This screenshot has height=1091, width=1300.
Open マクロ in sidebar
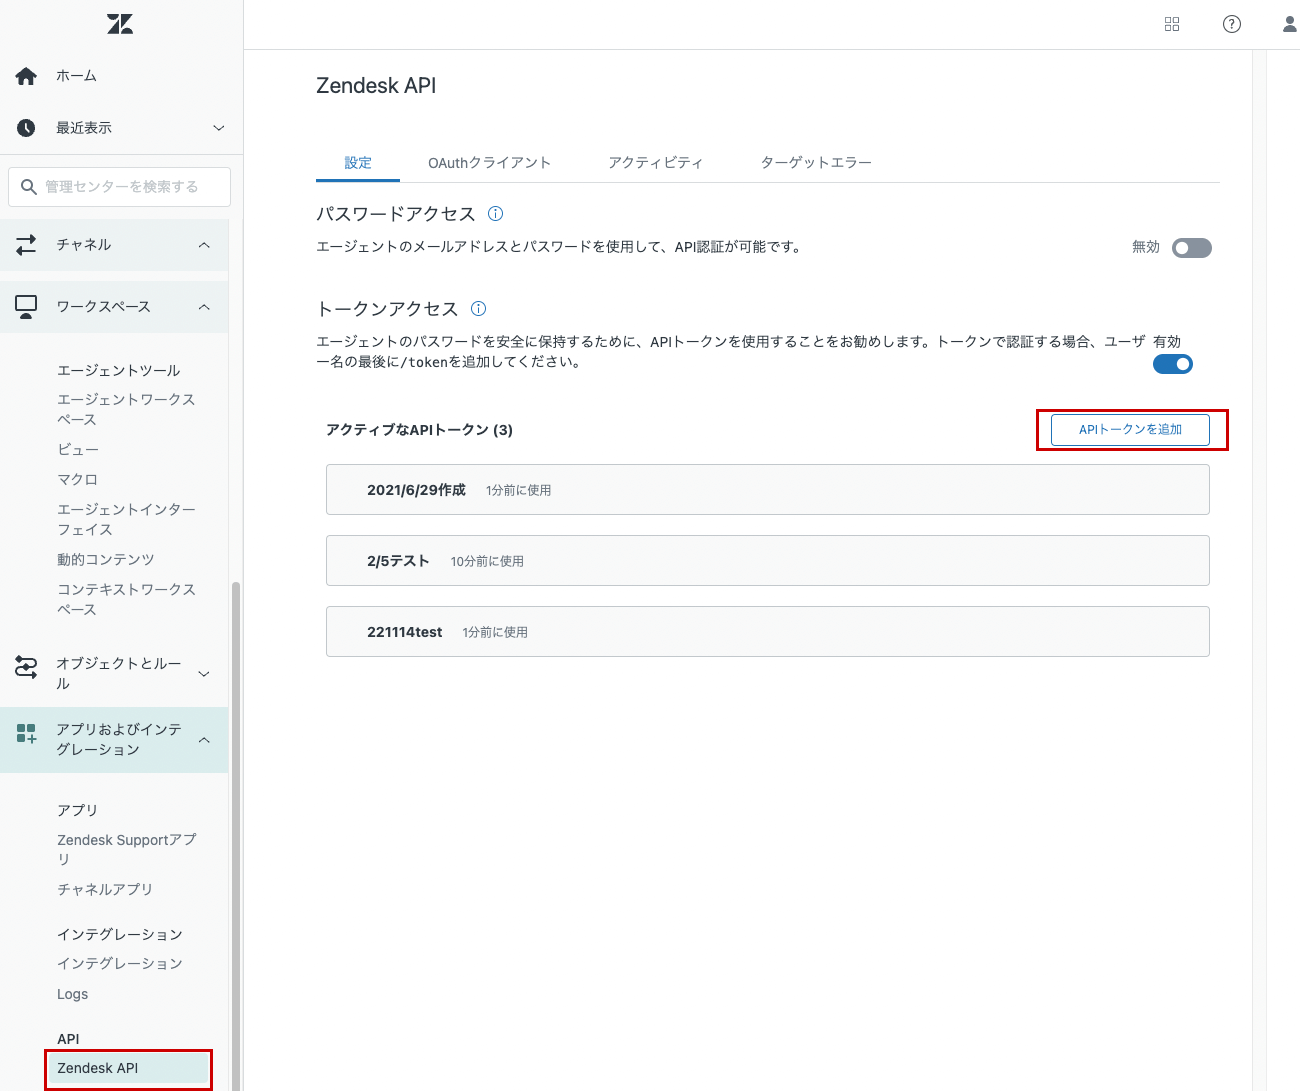tap(77, 480)
